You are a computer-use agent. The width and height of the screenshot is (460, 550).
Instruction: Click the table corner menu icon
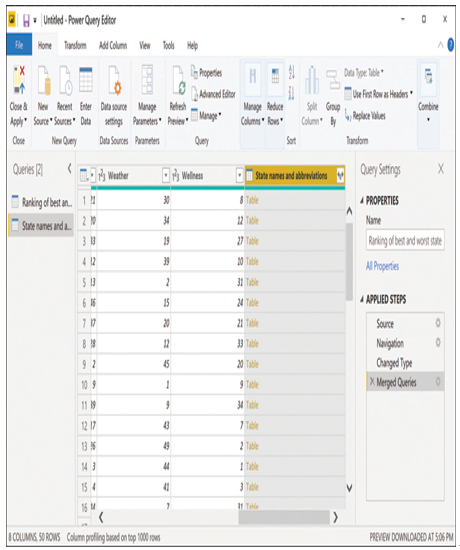click(84, 175)
